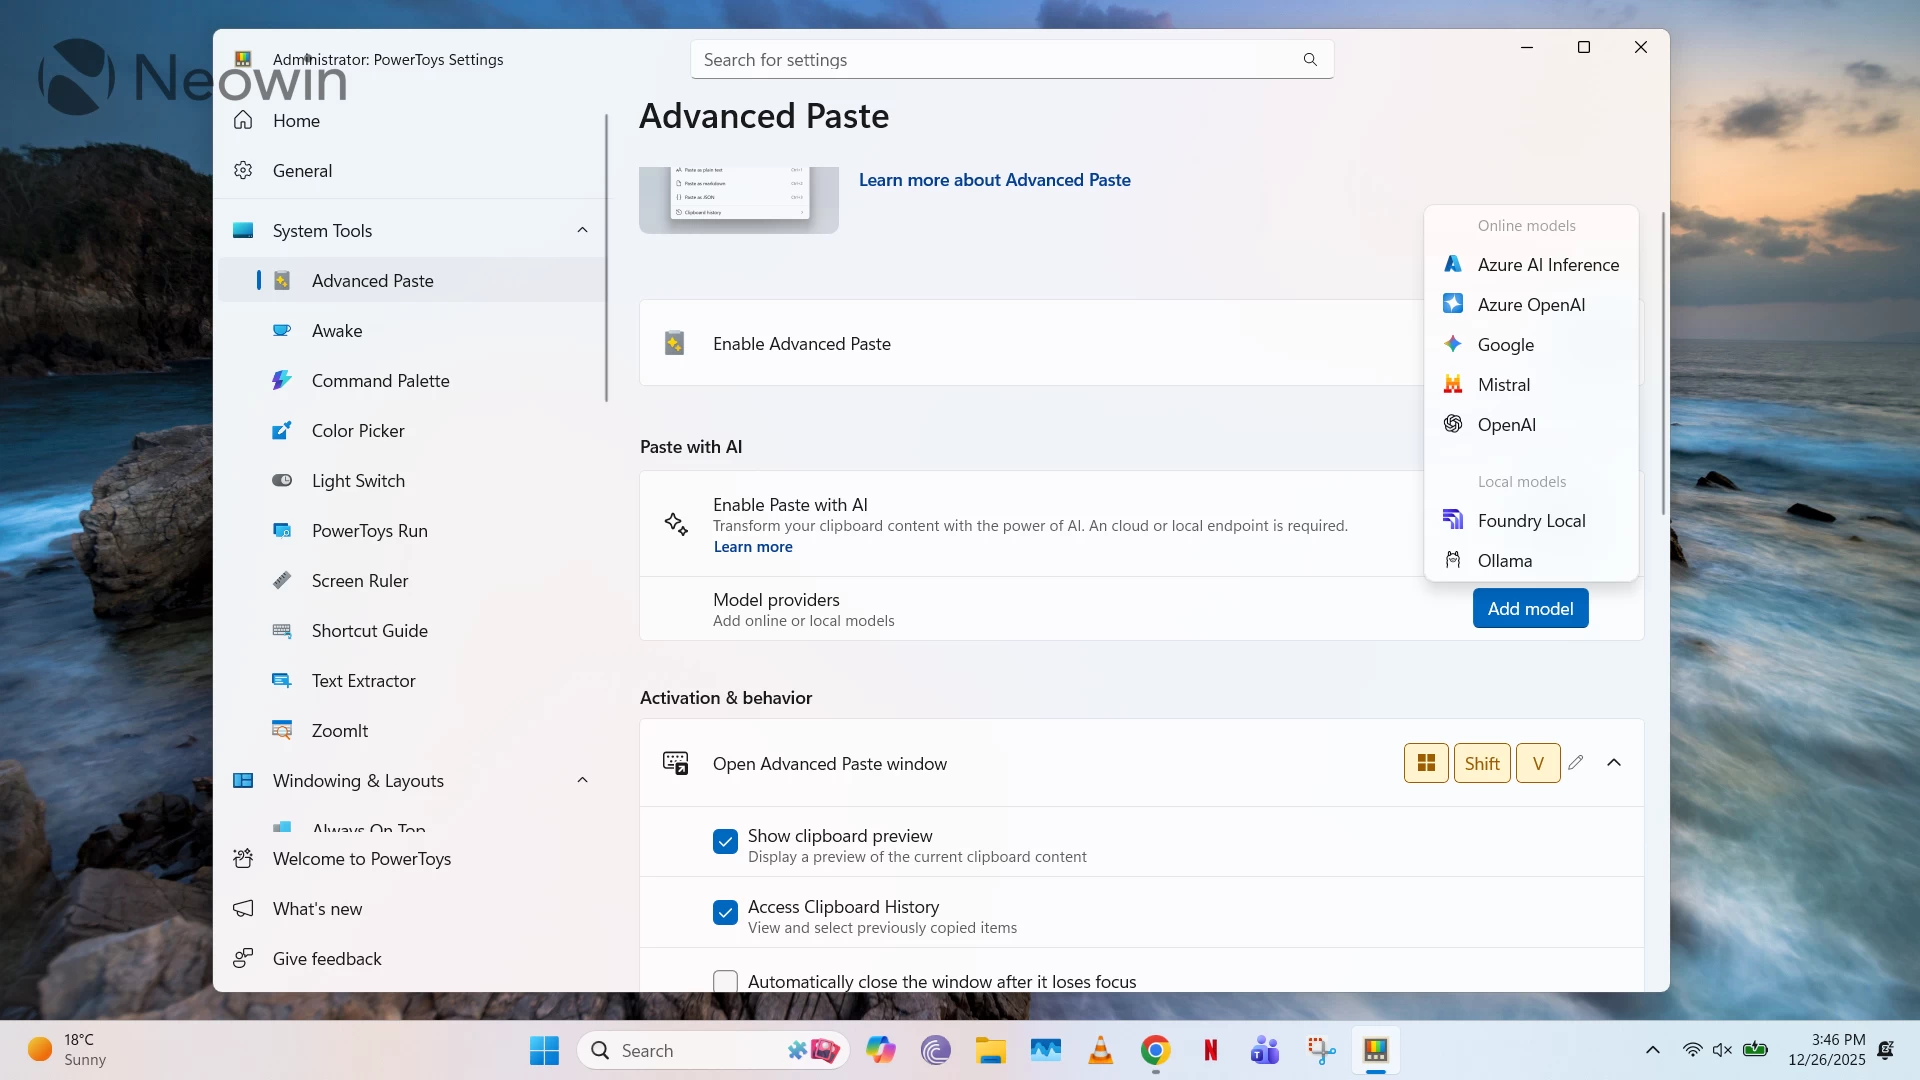The width and height of the screenshot is (1920, 1080).
Task: Click the 'Model providers' label
Action: click(776, 600)
